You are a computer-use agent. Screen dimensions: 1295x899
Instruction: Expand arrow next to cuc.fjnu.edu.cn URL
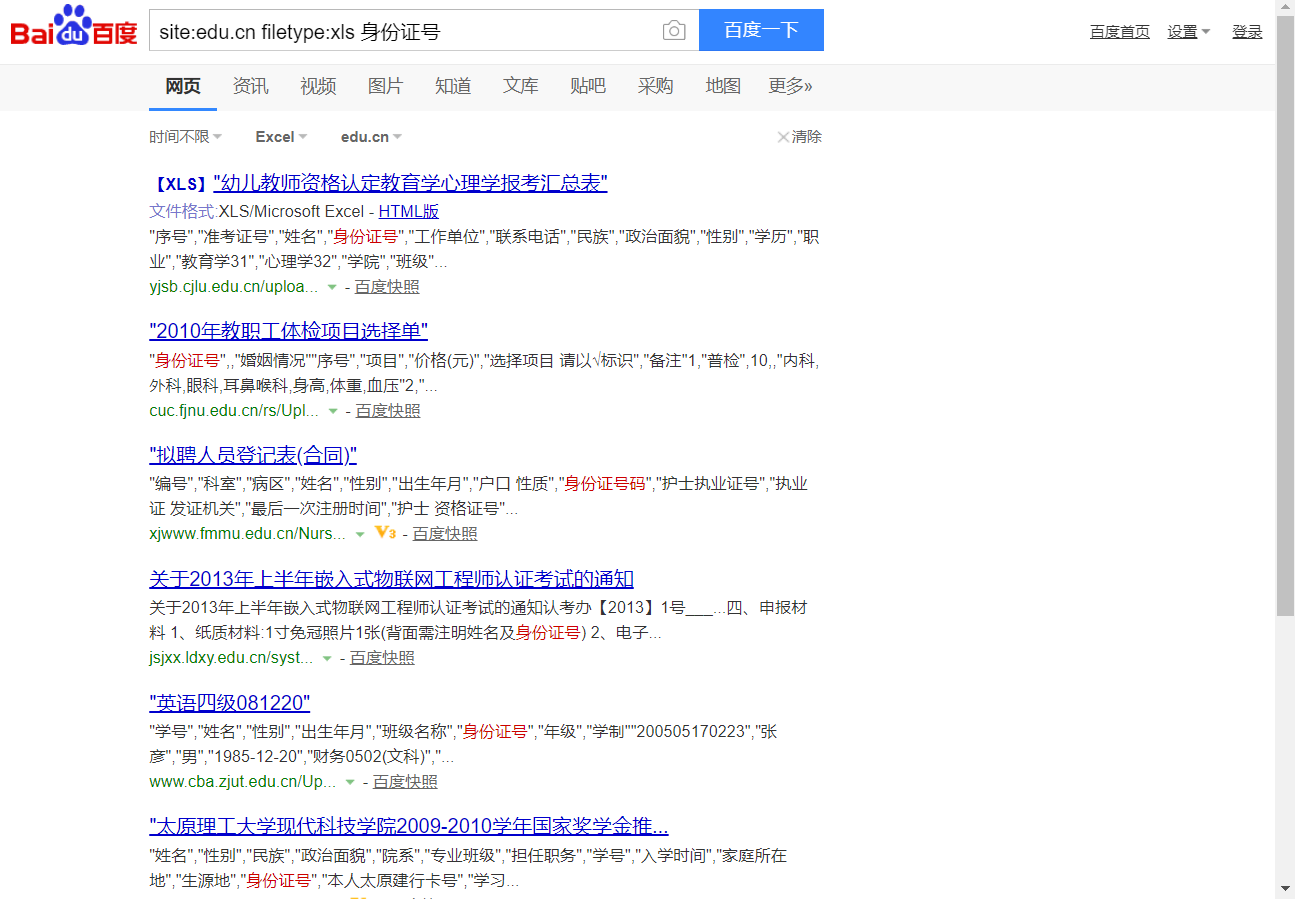pyautogui.click(x=333, y=412)
